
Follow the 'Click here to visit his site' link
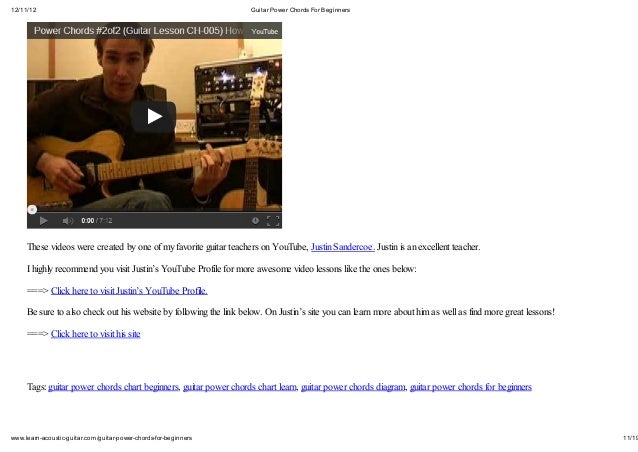(96, 334)
